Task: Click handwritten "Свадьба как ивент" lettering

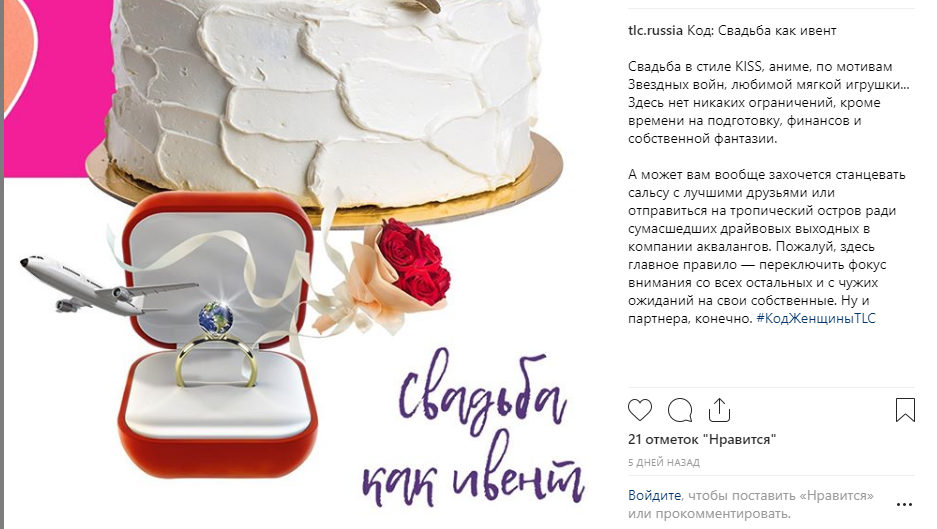Action: [473, 427]
